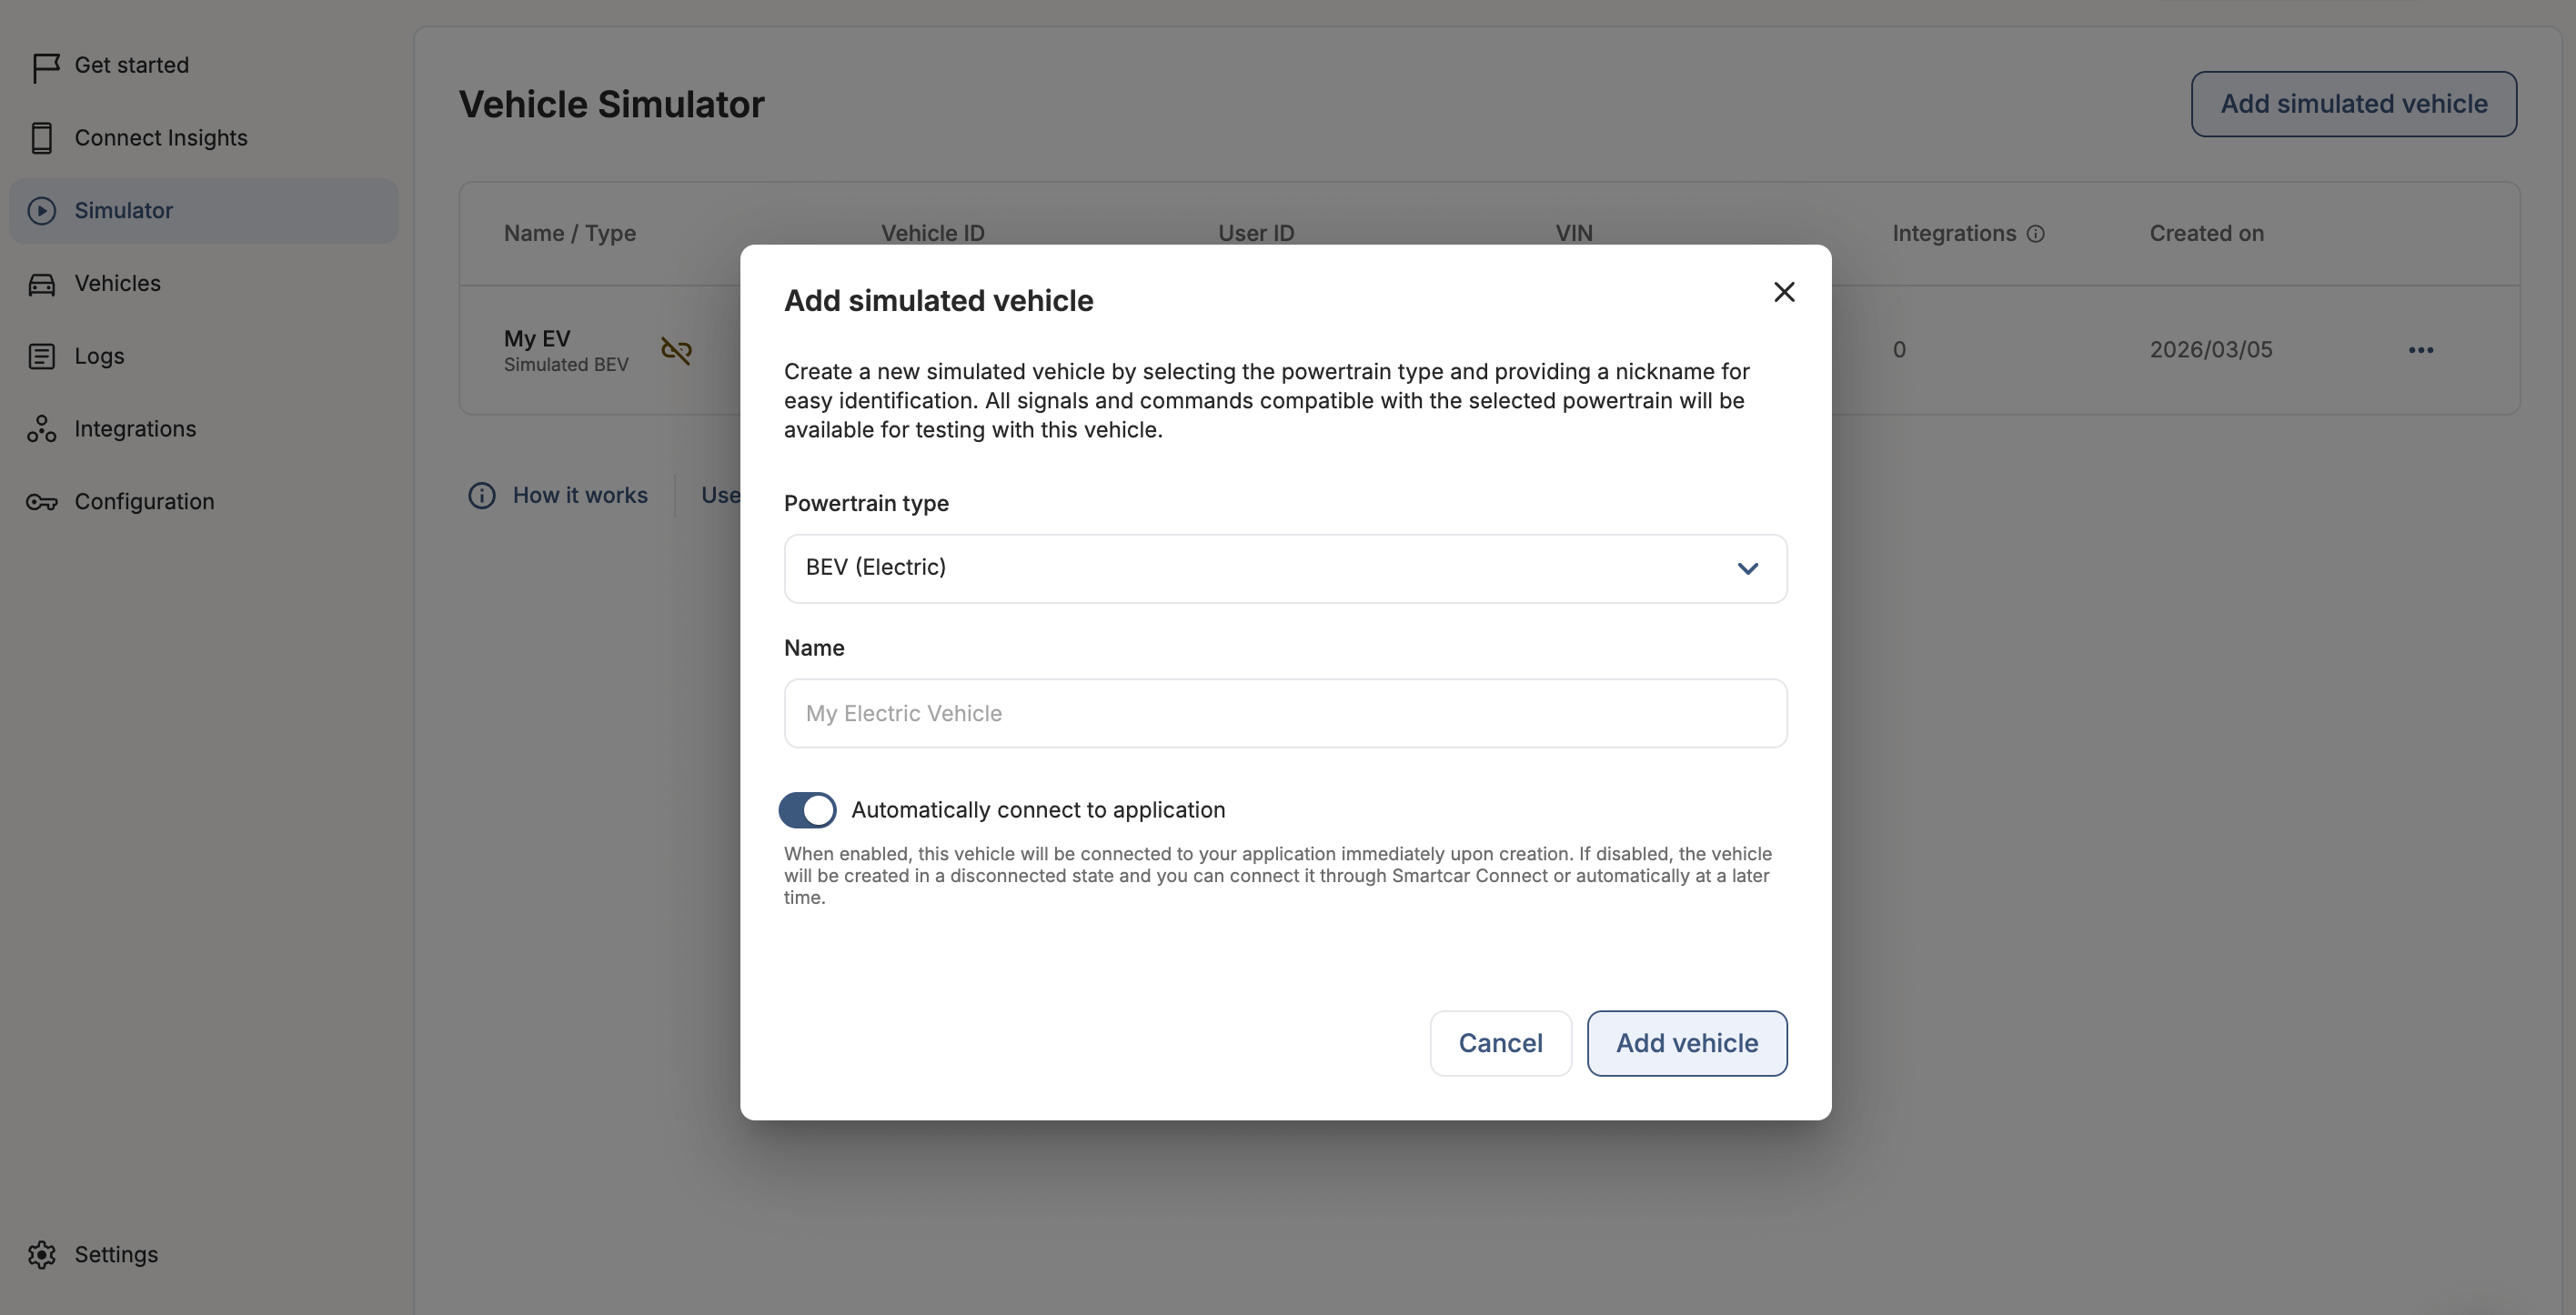Open Connect Insights via its phone icon
The height and width of the screenshot is (1315, 2576).
pyautogui.click(x=41, y=137)
